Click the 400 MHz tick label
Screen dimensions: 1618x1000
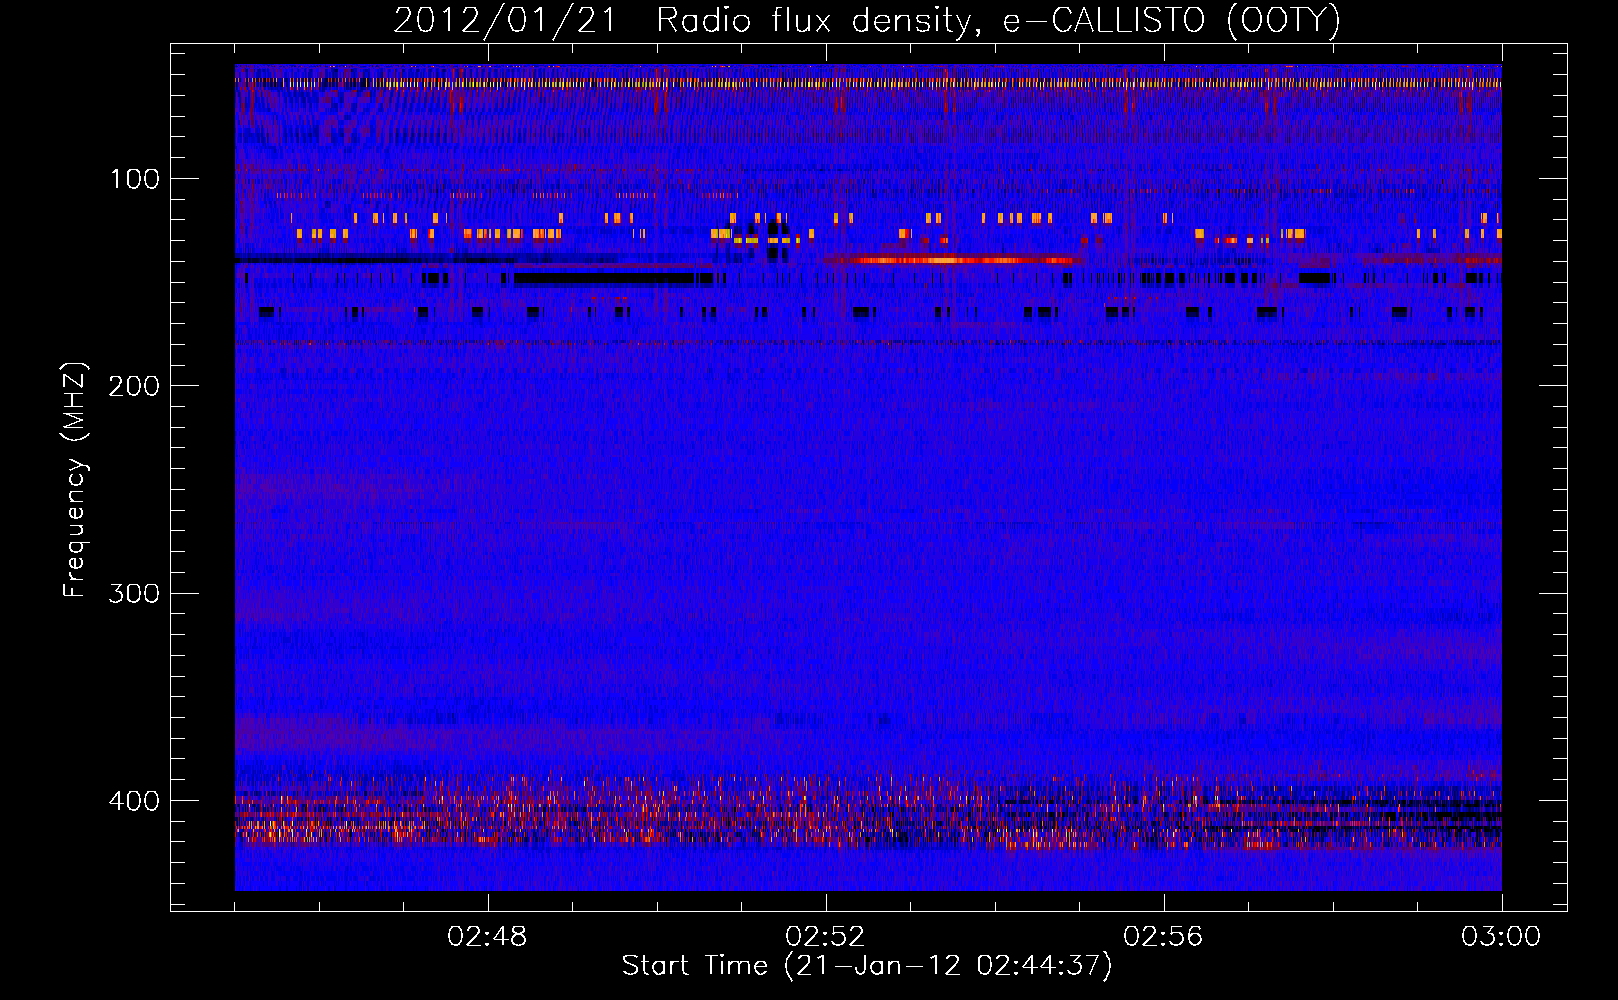[x=135, y=801]
